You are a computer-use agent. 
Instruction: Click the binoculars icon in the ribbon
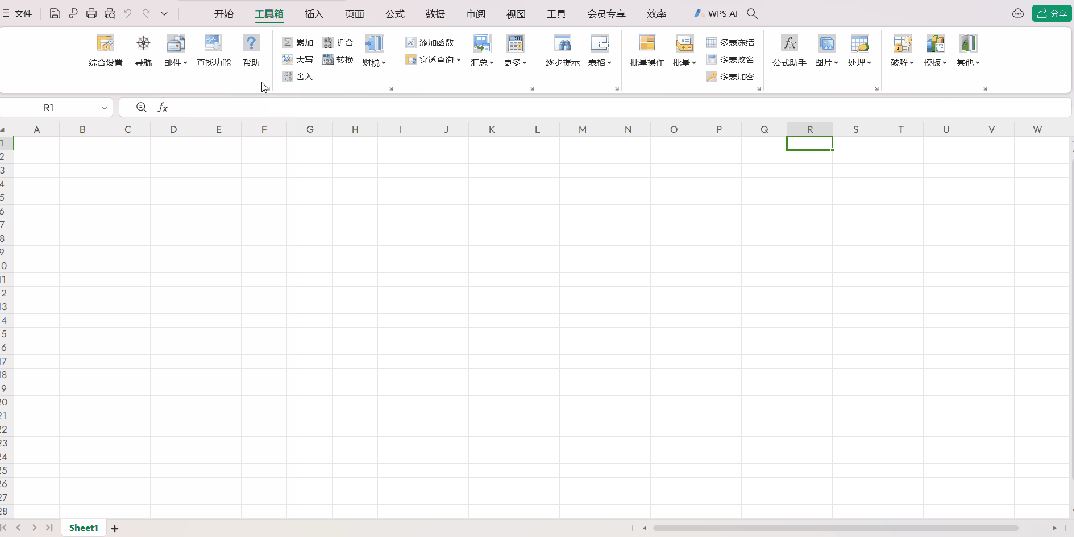point(563,44)
